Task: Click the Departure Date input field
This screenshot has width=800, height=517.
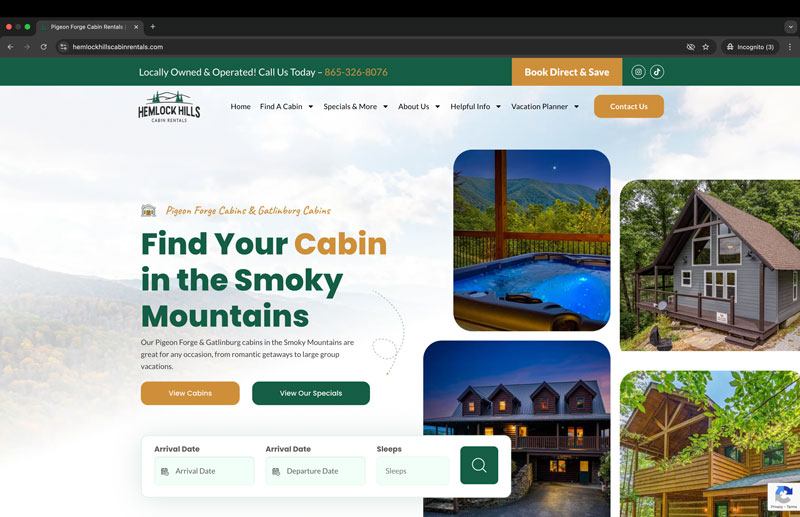Action: pos(315,471)
